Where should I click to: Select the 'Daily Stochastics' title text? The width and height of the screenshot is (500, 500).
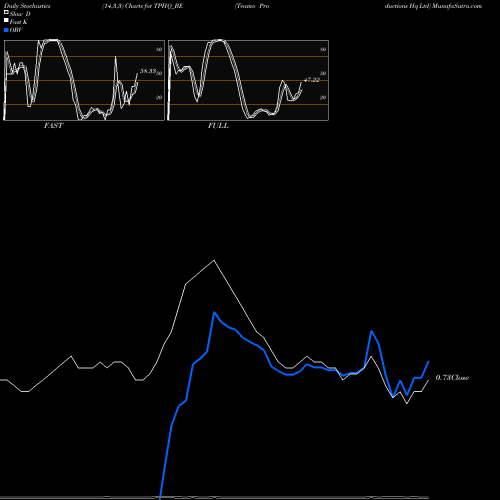click(x=27, y=6)
